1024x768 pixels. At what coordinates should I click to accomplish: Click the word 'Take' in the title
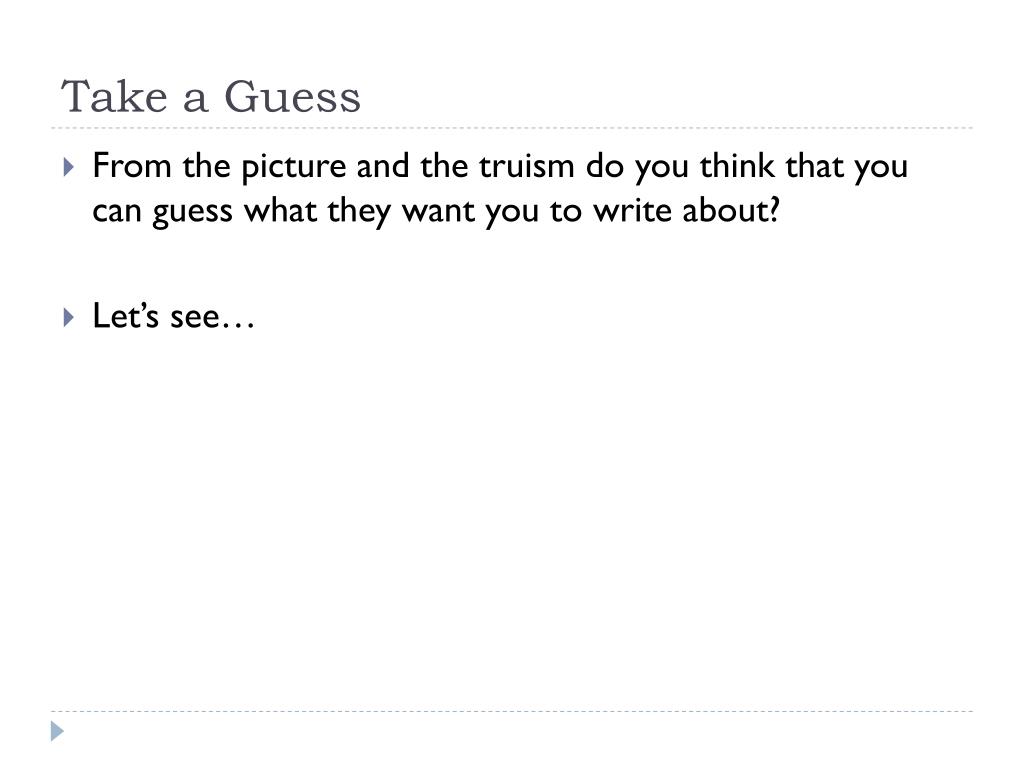point(114,97)
